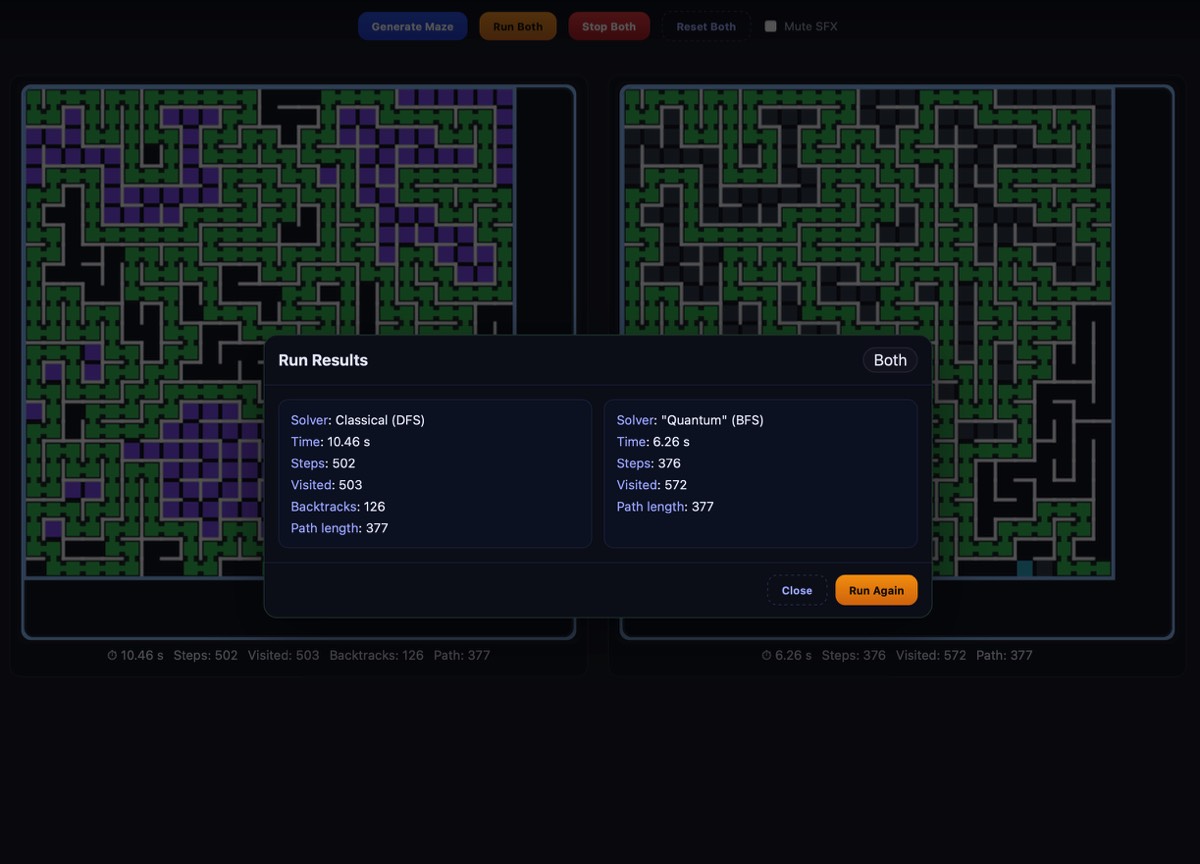The height and width of the screenshot is (864, 1200).
Task: Select the Classical (DFS) solver result card
Action: click(x=435, y=474)
